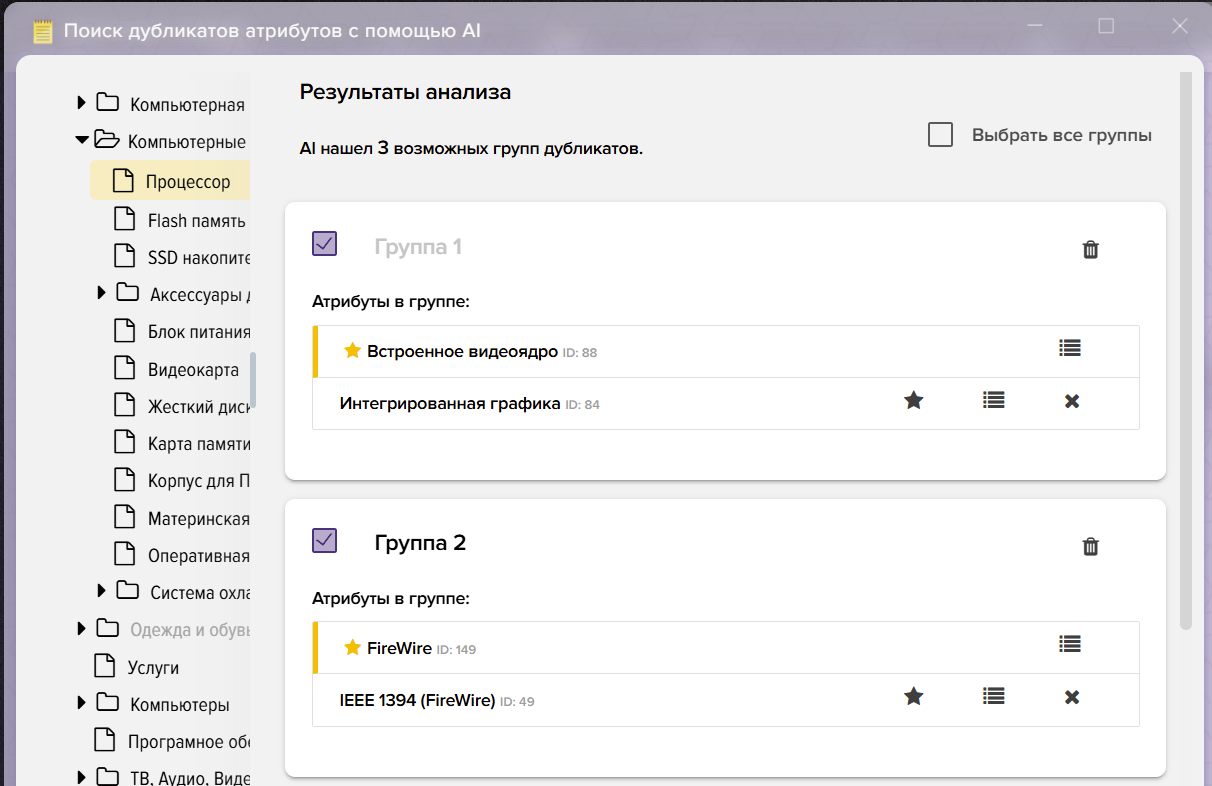Select Жесткий диск tree item

(x=198, y=407)
